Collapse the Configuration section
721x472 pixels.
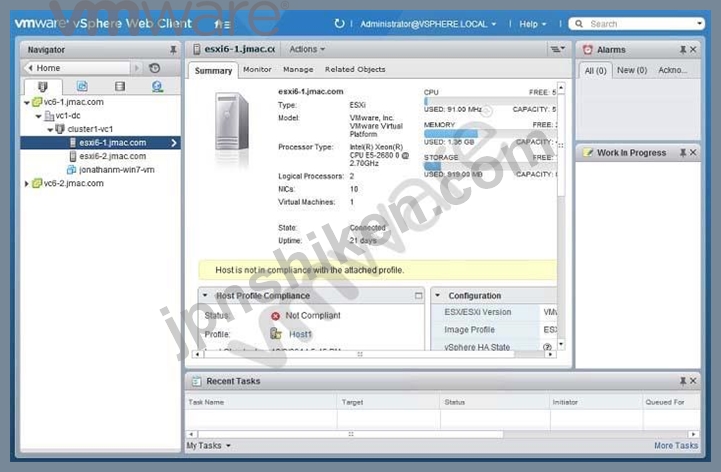pyautogui.click(x=438, y=296)
